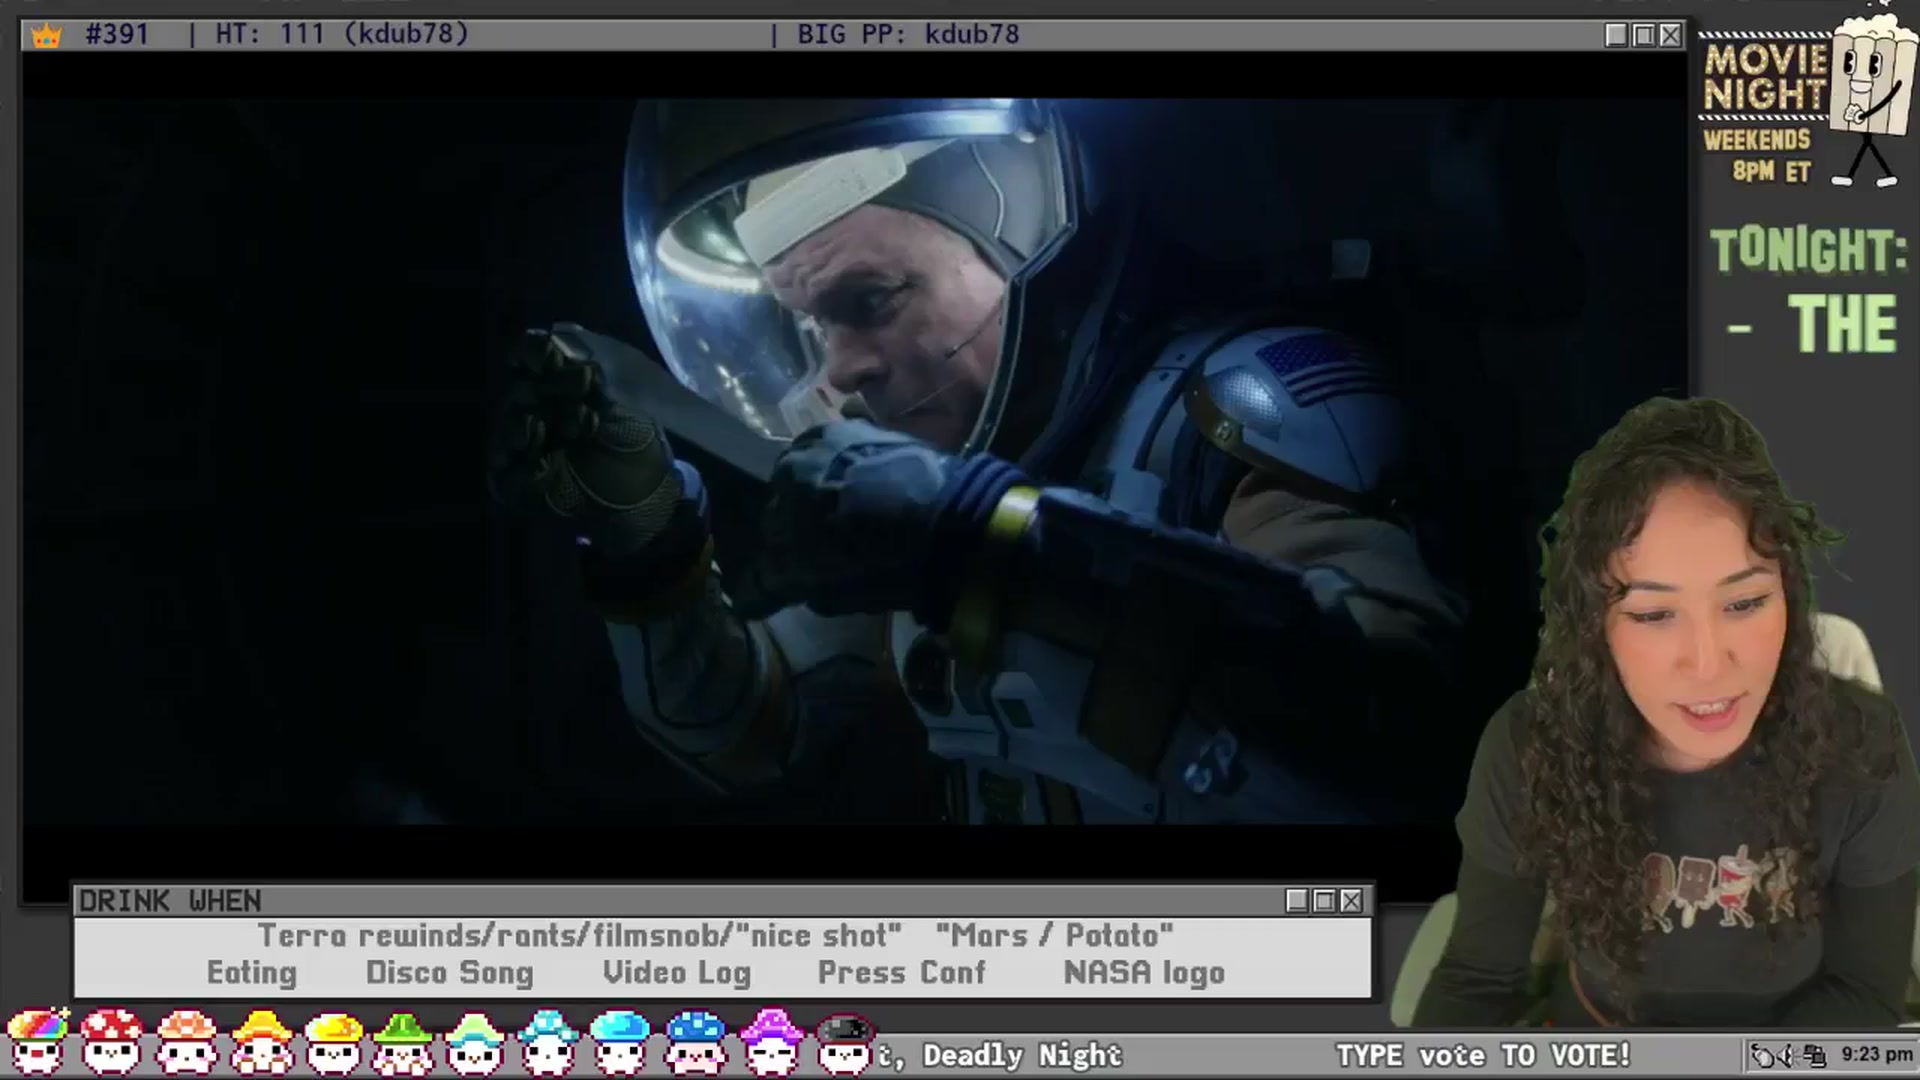1920x1080 pixels.
Task: Click the orange crown icon in title bar
Action: (46, 36)
